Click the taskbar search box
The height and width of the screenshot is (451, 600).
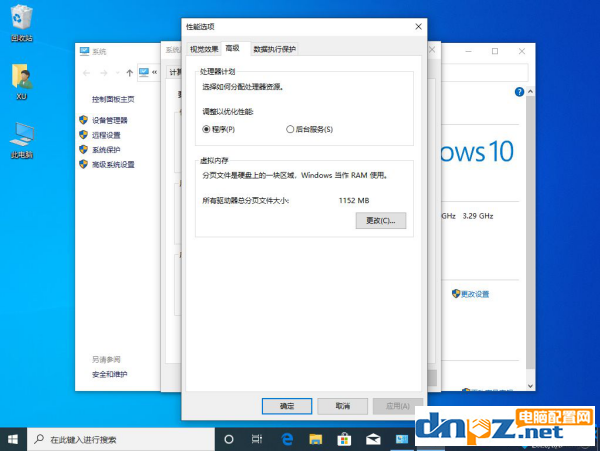click(121, 439)
